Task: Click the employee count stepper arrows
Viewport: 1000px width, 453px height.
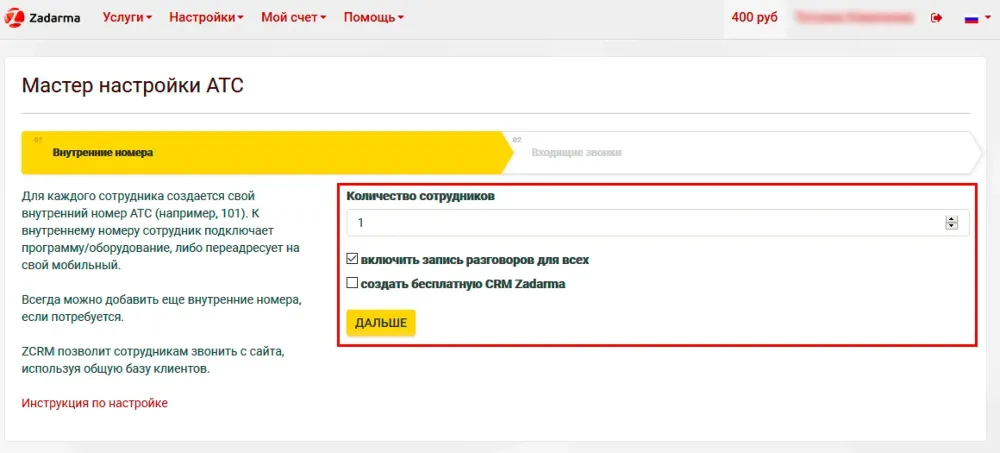Action: (952, 223)
